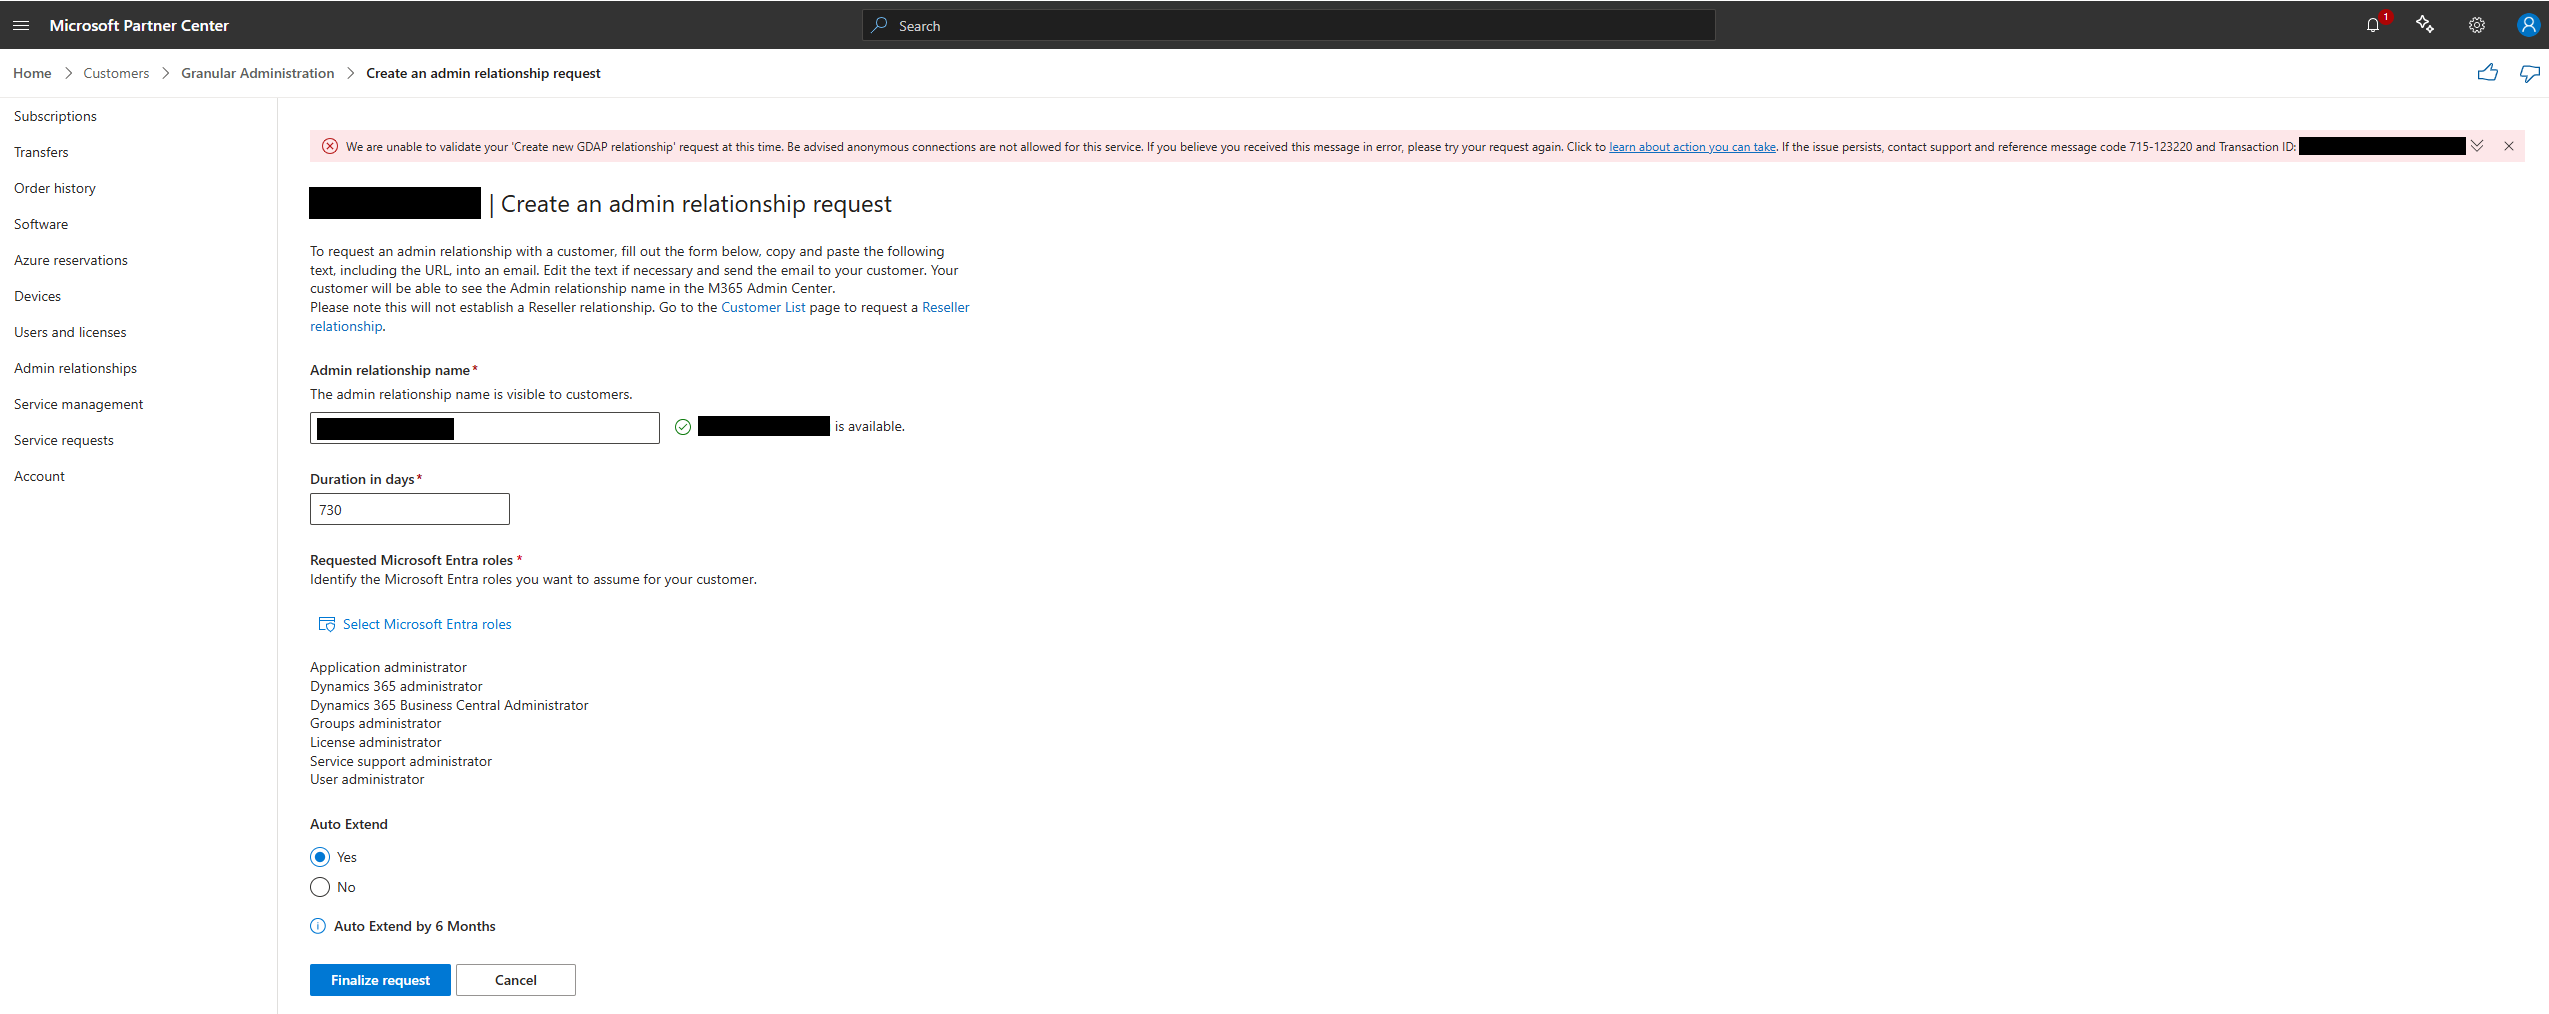Click the Finalize request button
Image resolution: width=2549 pixels, height=1014 pixels.
click(x=379, y=979)
